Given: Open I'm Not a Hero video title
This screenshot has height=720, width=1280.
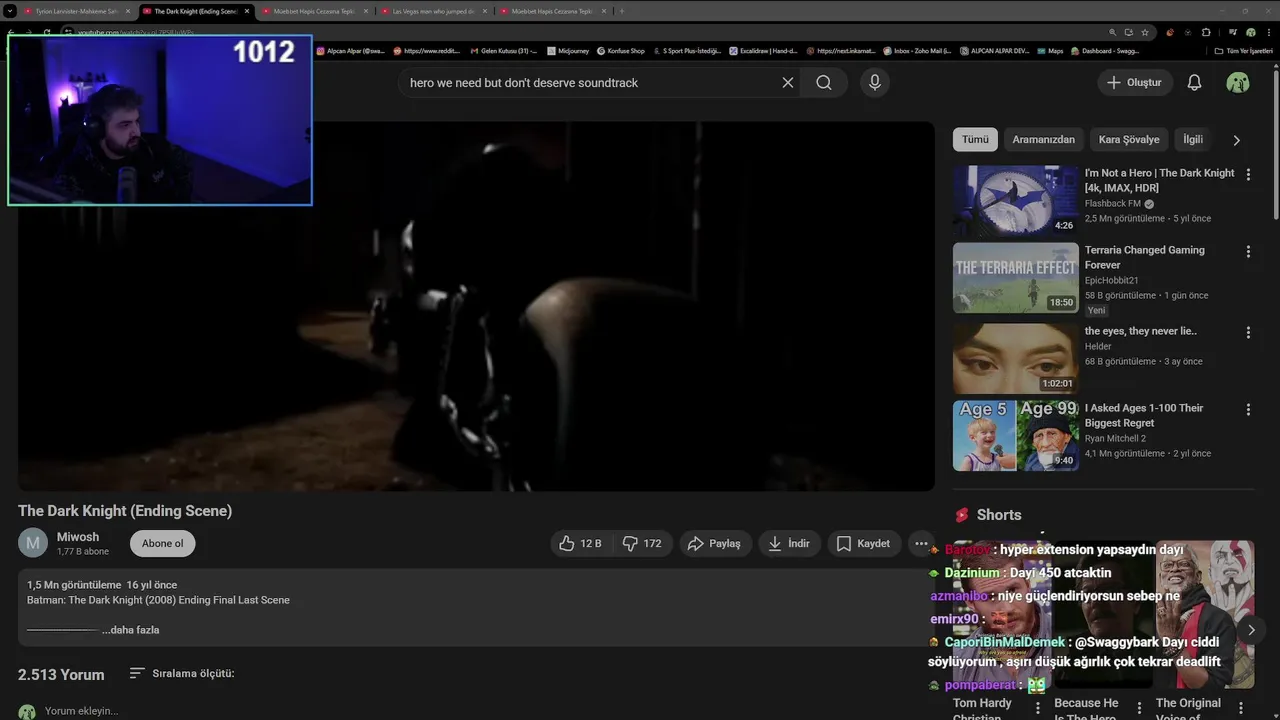Looking at the screenshot, I should coord(1159,180).
